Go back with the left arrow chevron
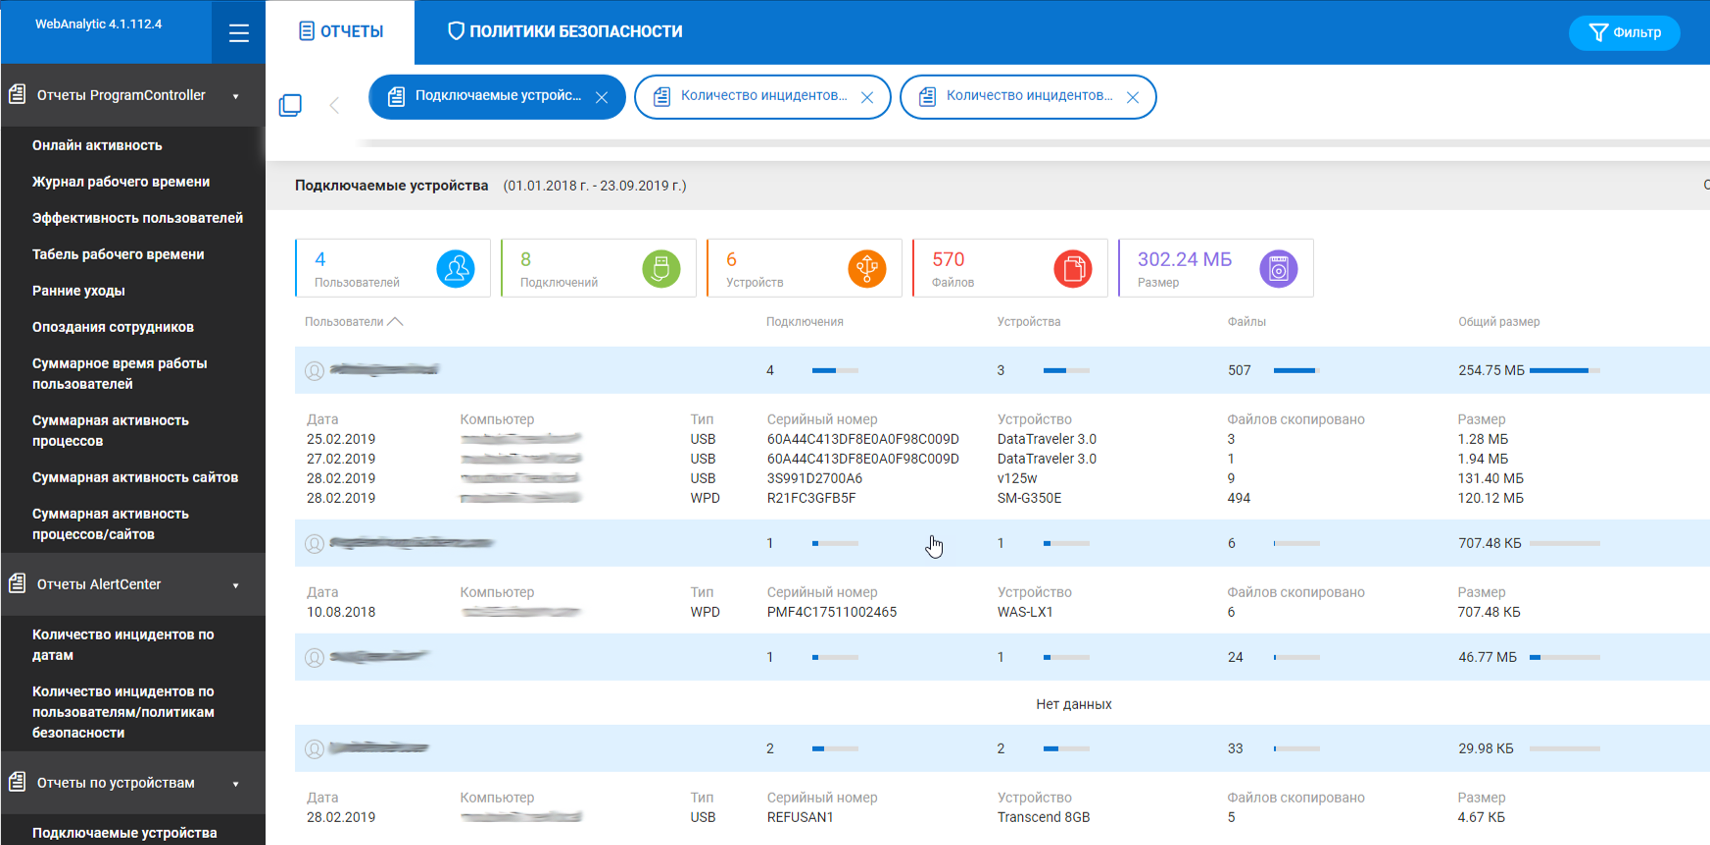The height and width of the screenshot is (845, 1710). pyautogui.click(x=334, y=105)
